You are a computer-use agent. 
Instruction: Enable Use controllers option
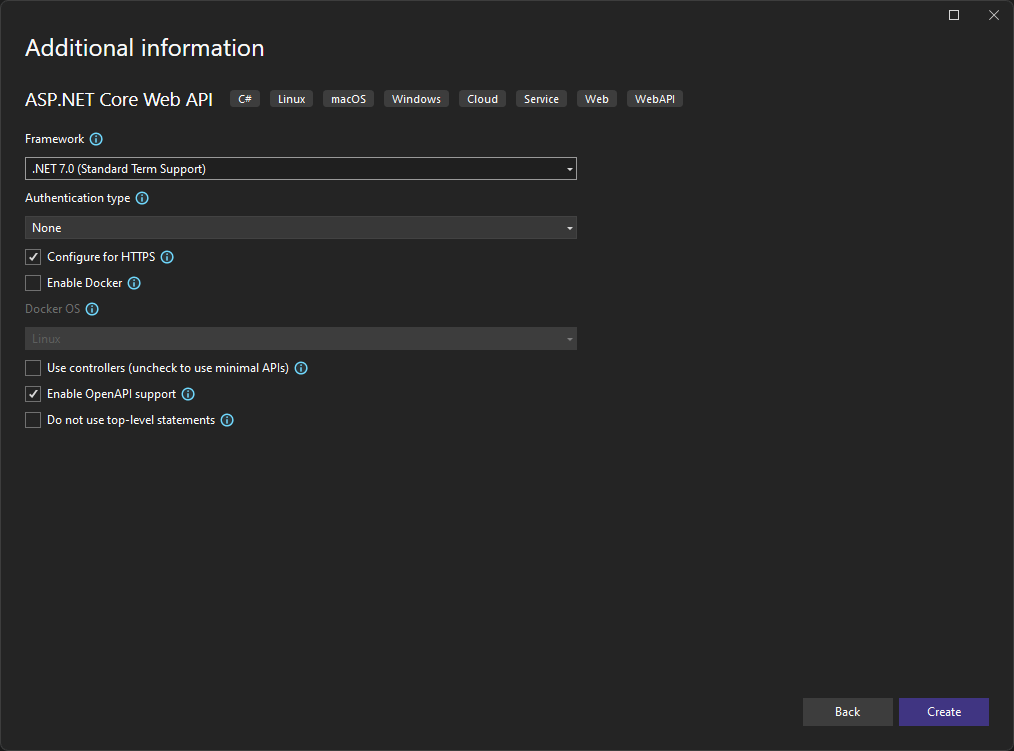(x=32, y=368)
